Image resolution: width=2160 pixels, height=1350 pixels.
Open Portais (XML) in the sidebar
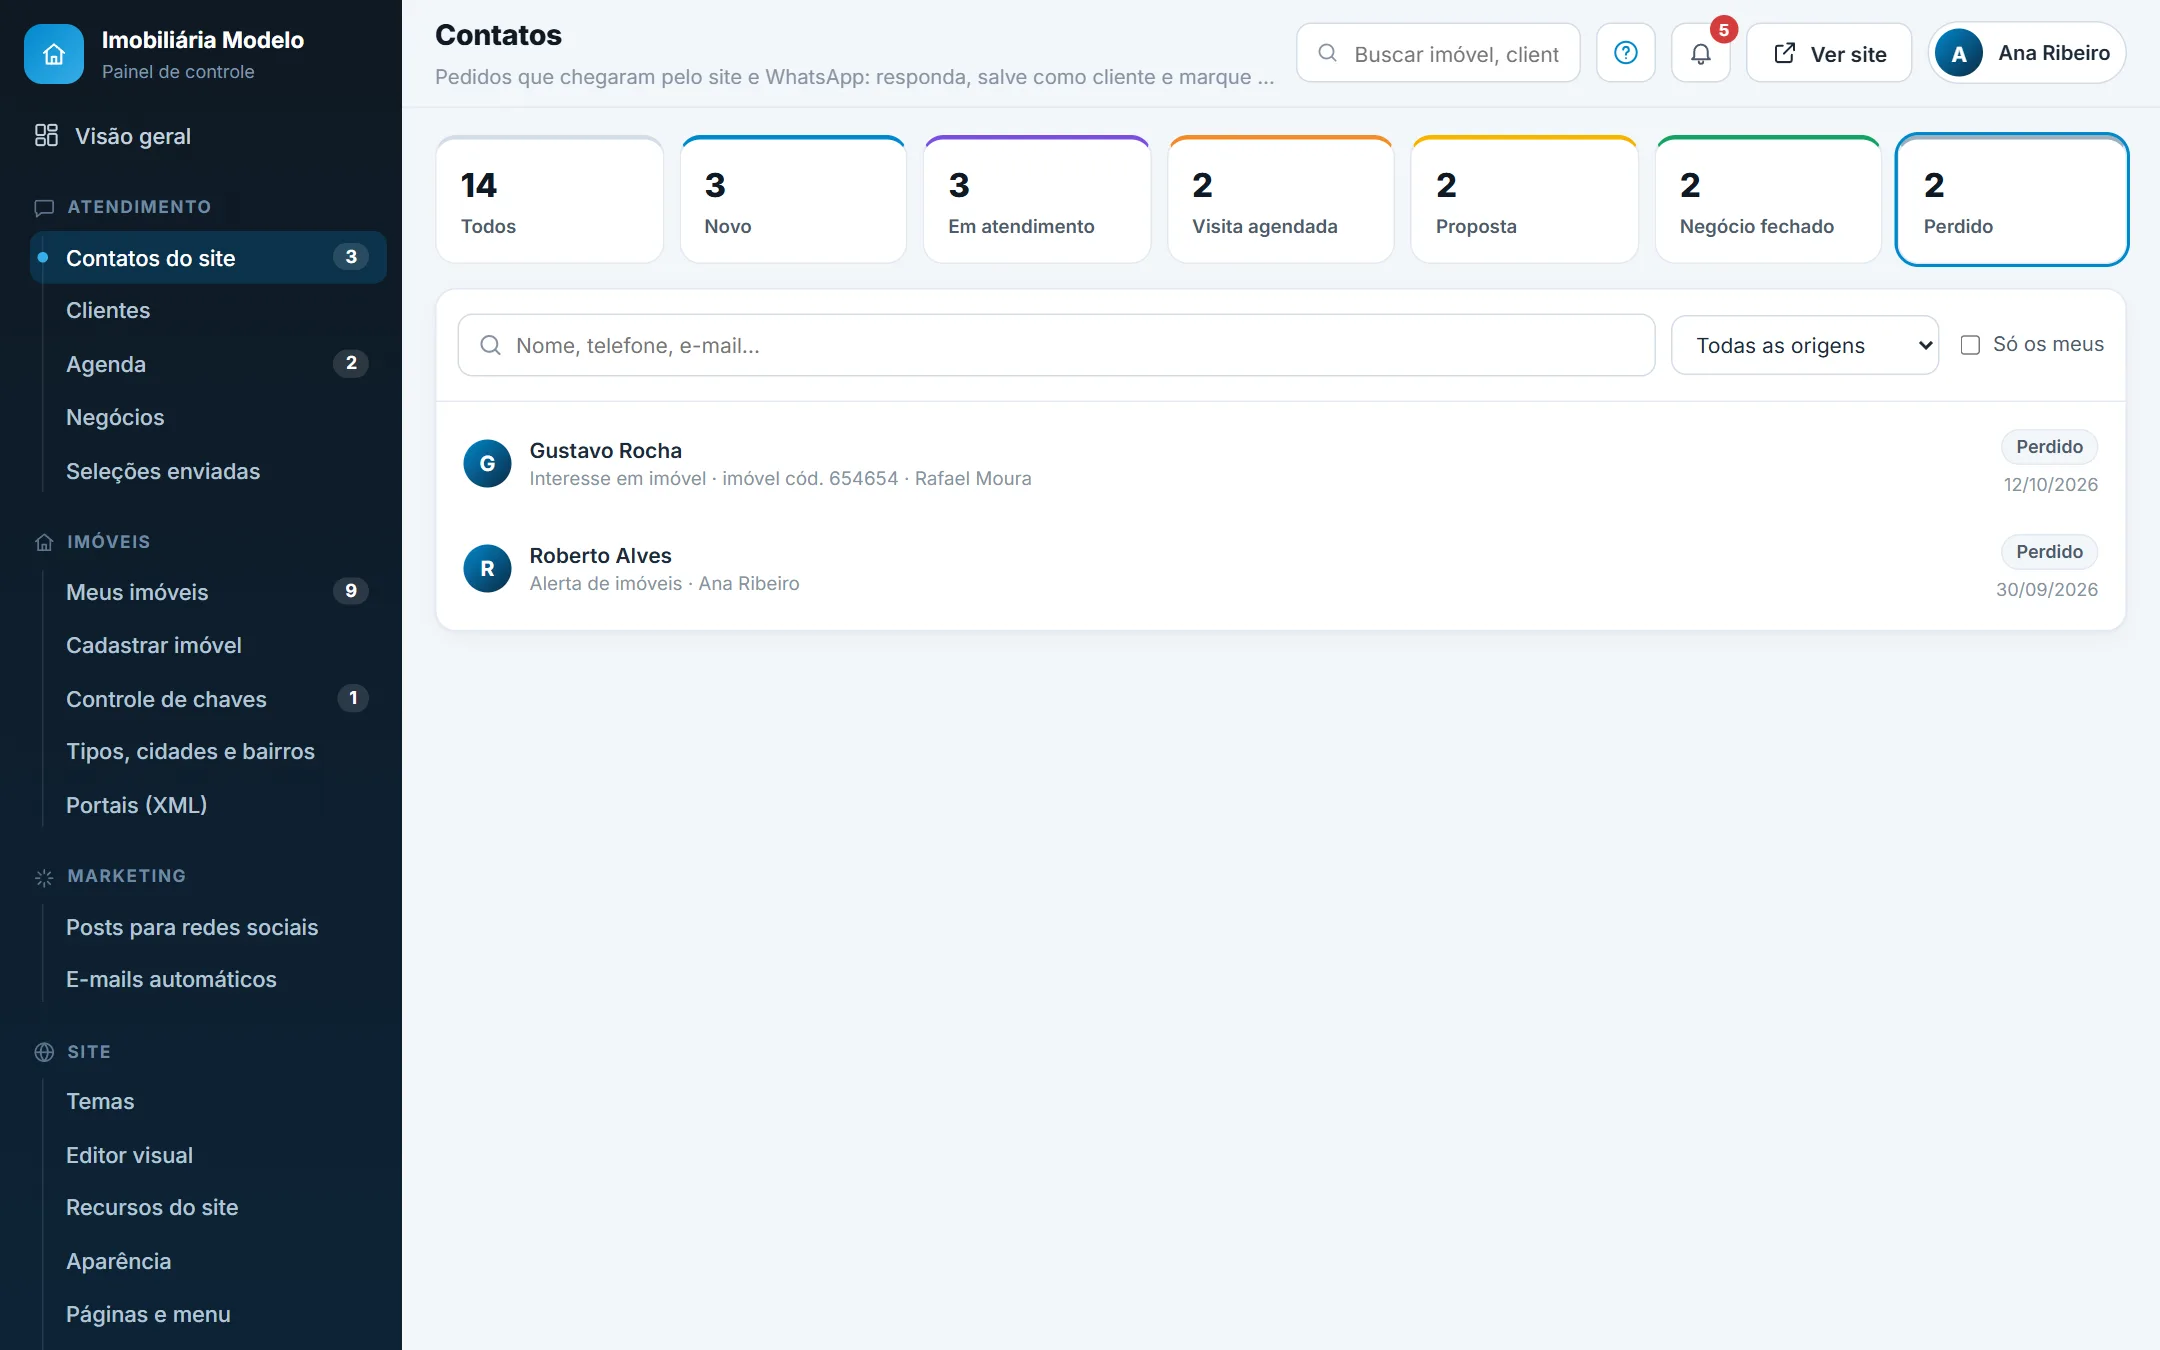click(x=208, y=806)
